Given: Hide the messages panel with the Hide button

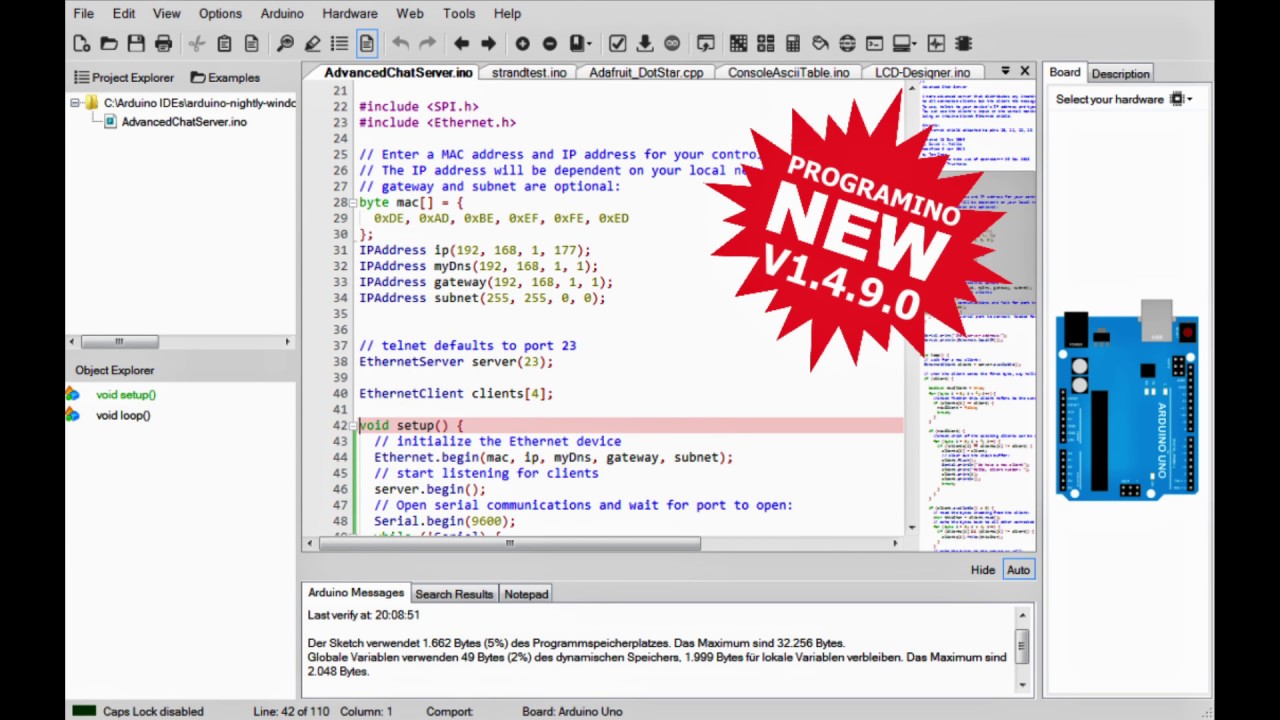Looking at the screenshot, I should [x=982, y=569].
